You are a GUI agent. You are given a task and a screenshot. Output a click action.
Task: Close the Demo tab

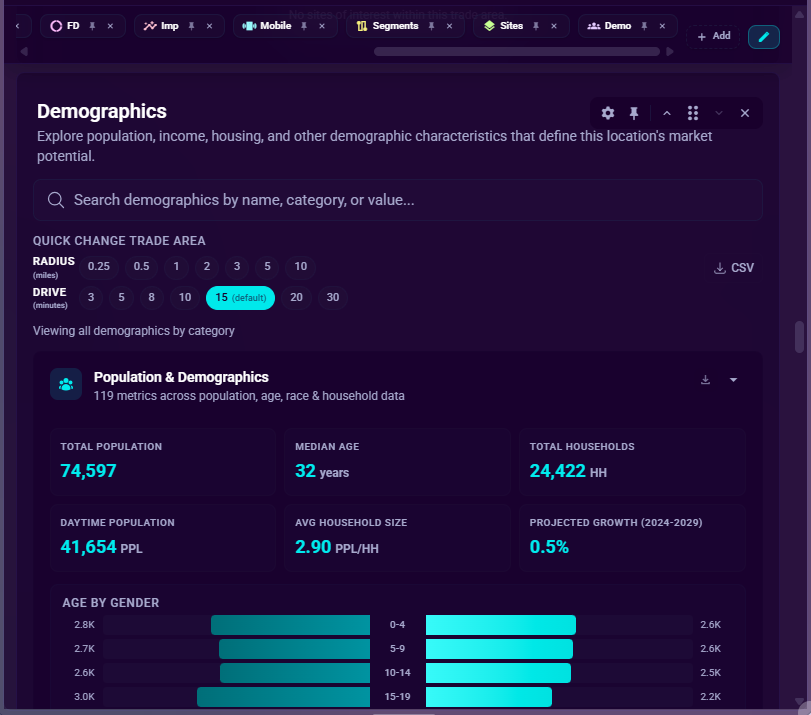click(662, 26)
